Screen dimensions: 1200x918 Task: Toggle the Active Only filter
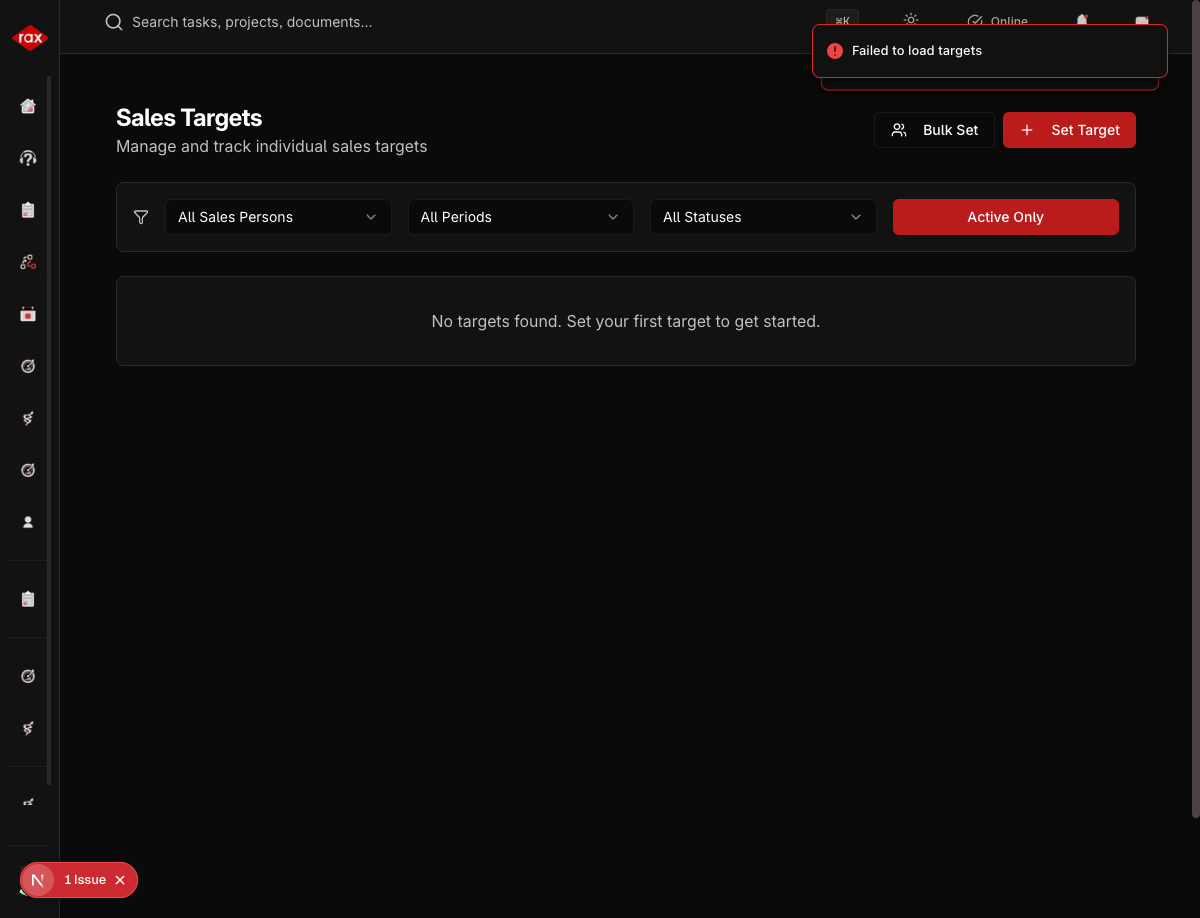point(1005,217)
